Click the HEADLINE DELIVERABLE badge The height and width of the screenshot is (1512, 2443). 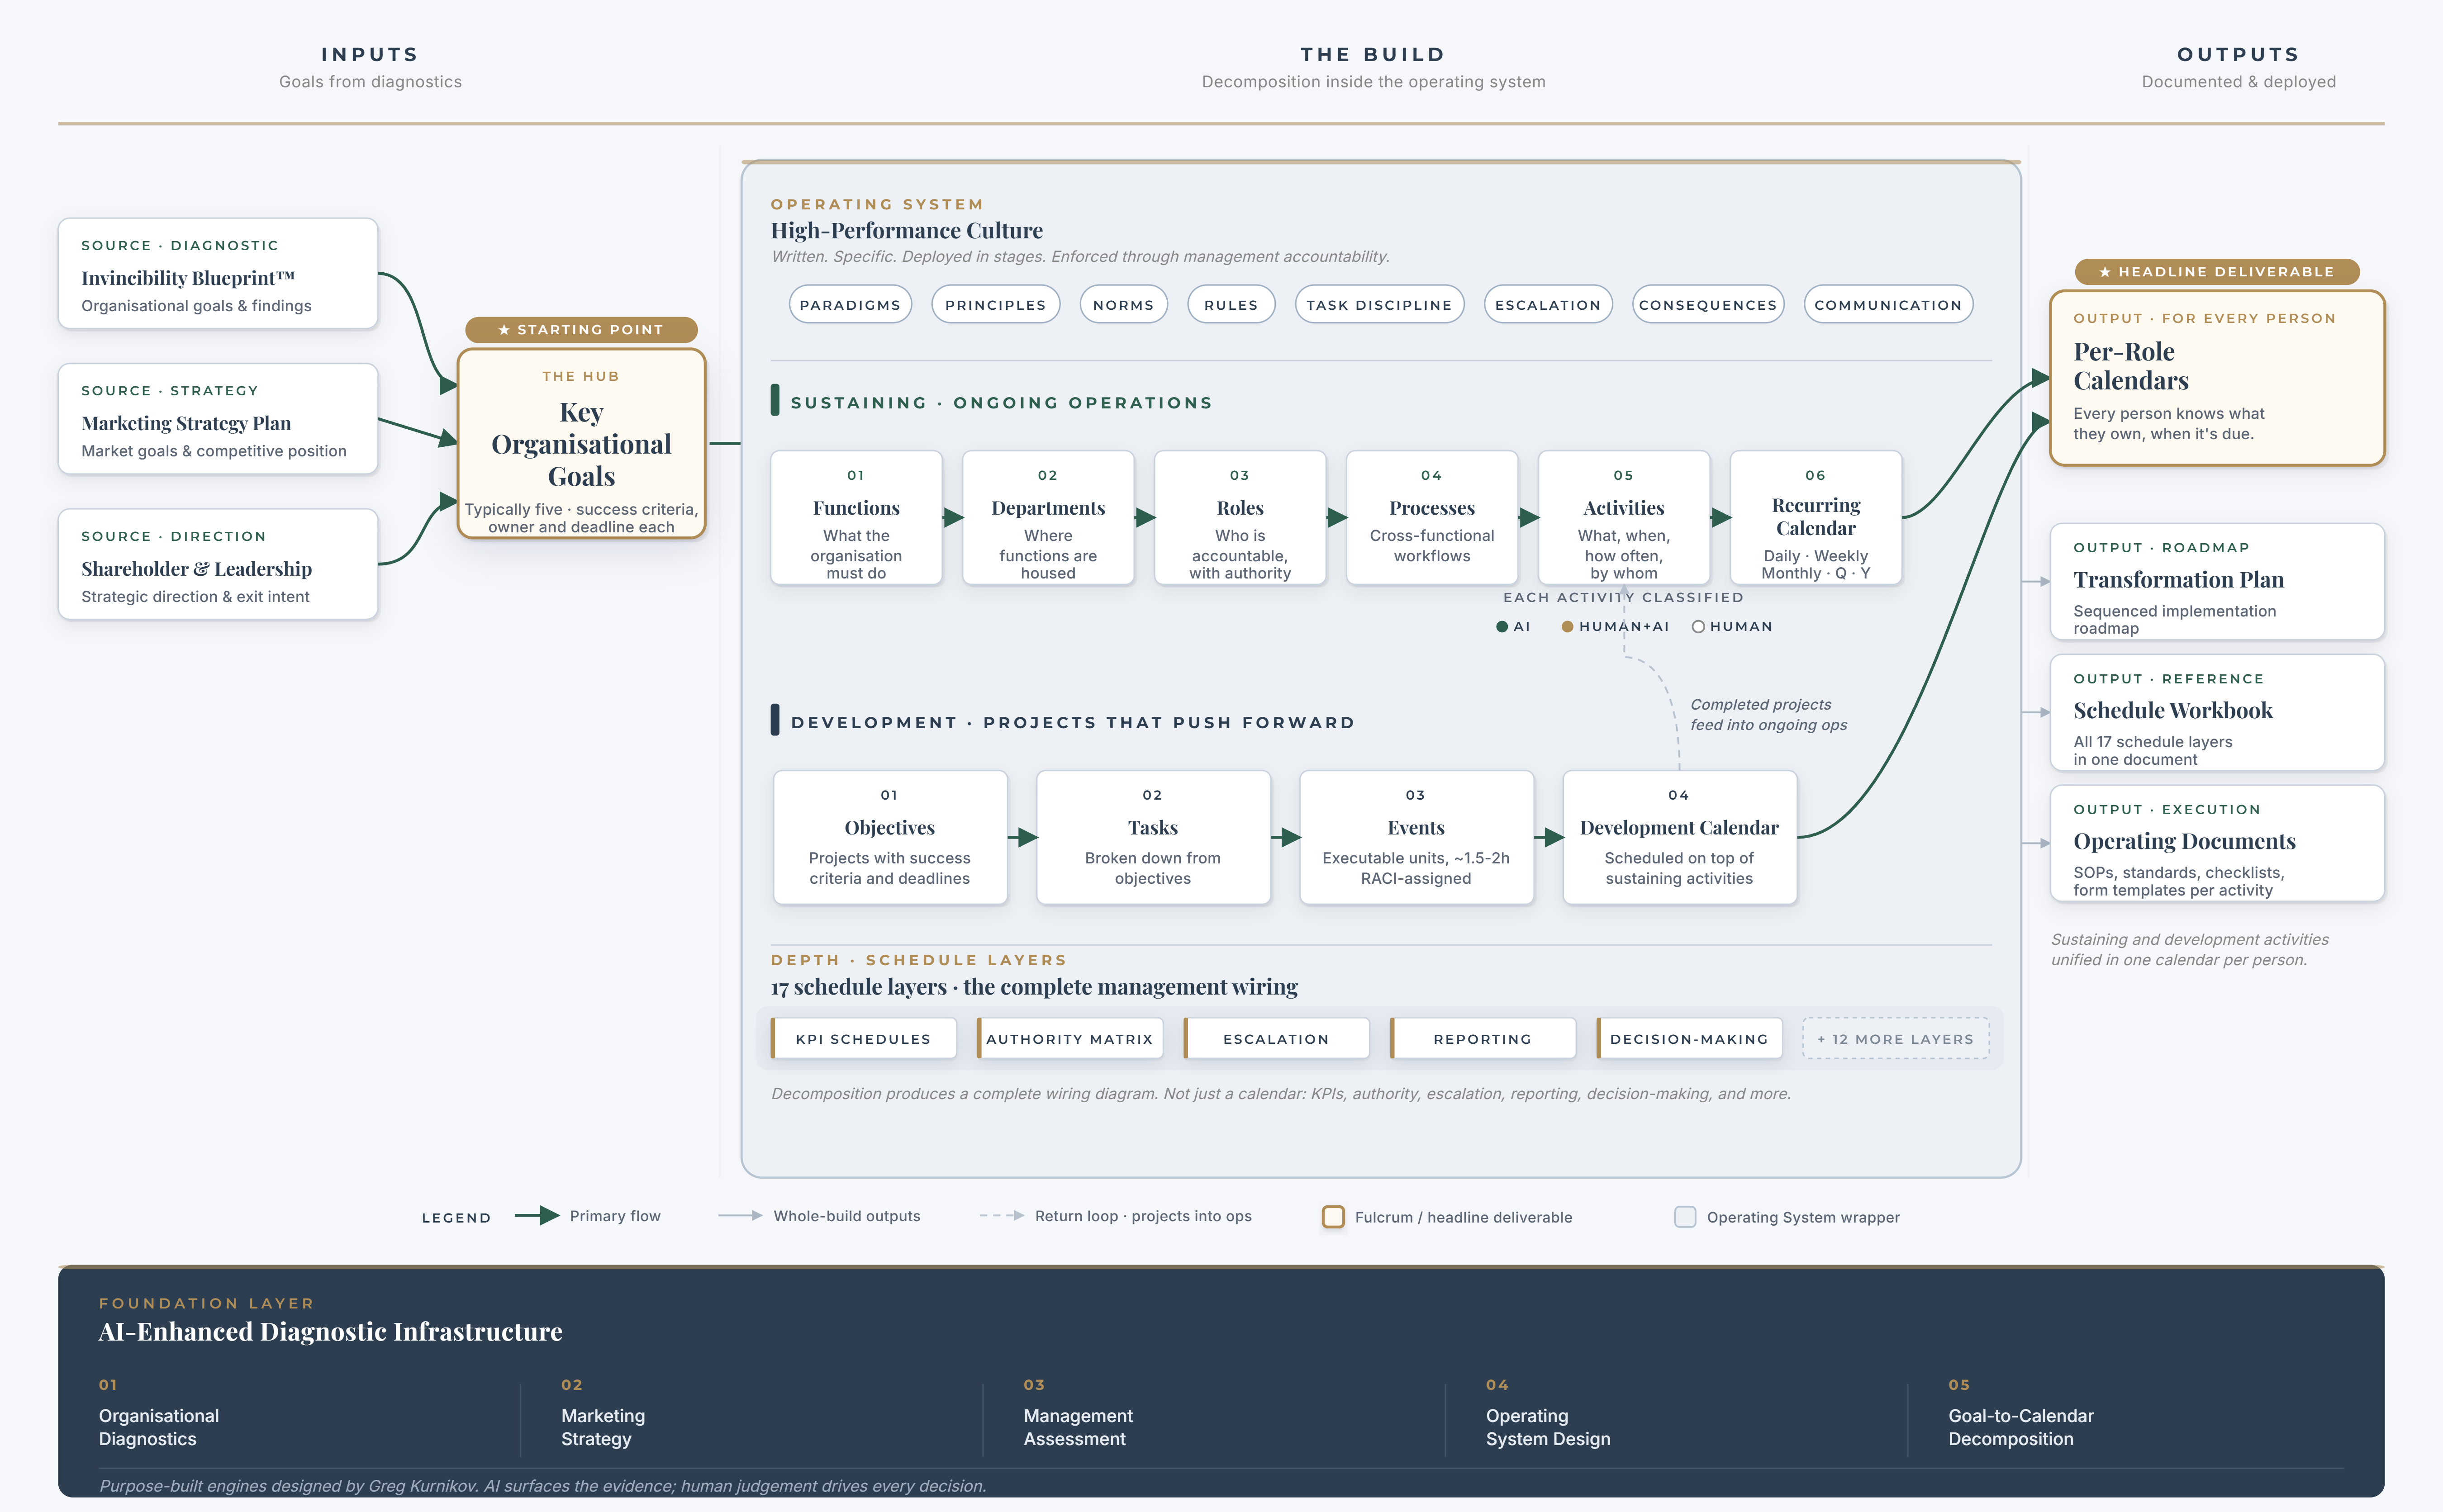click(2217, 272)
